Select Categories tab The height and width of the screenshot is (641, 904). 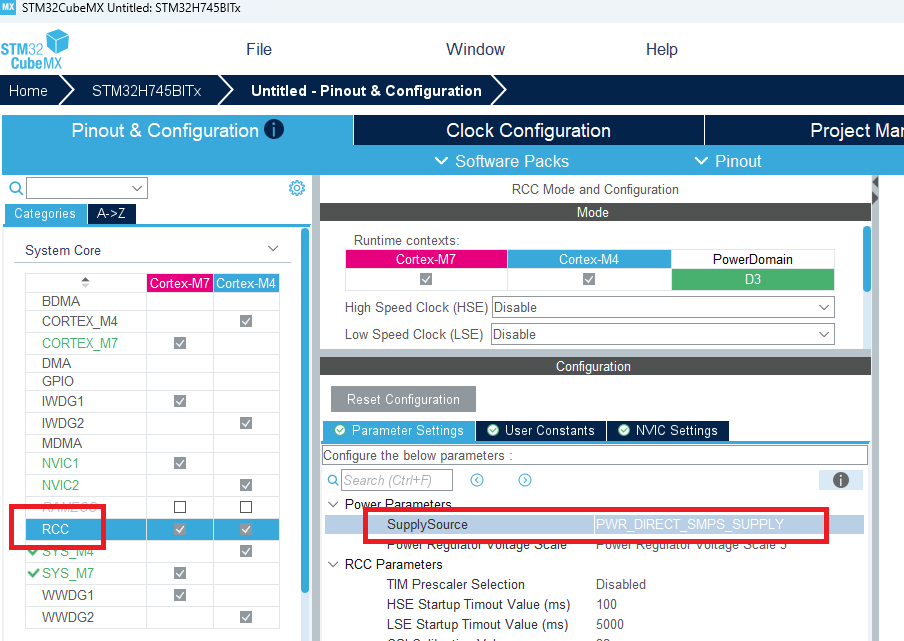tap(45, 213)
